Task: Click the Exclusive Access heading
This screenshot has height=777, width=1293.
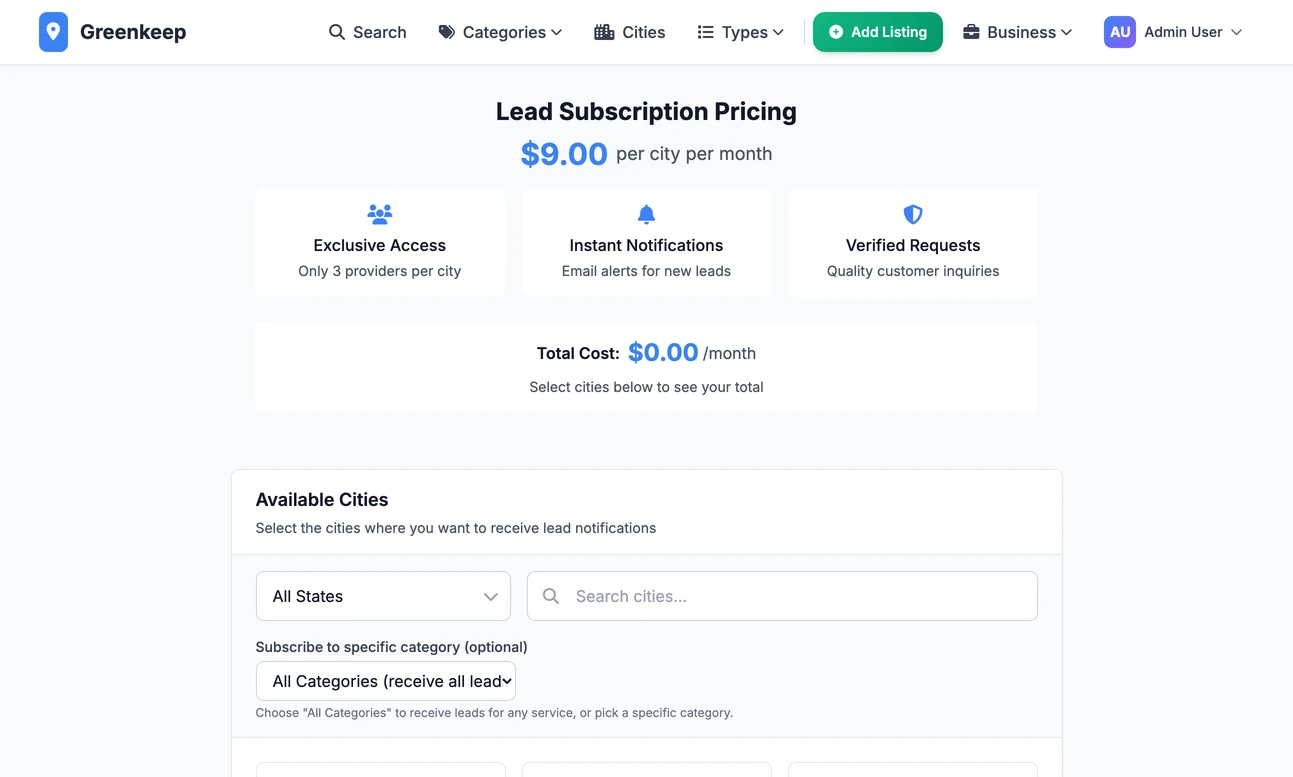Action: click(x=380, y=245)
